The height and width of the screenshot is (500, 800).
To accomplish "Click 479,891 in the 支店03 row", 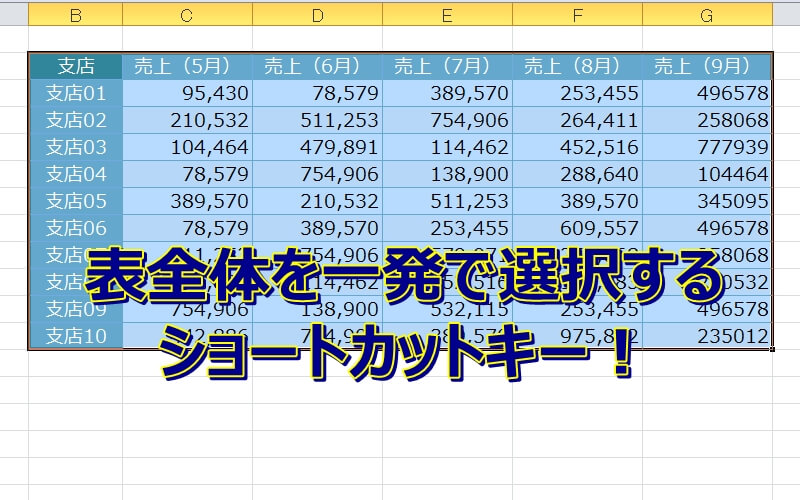I will 317,147.
